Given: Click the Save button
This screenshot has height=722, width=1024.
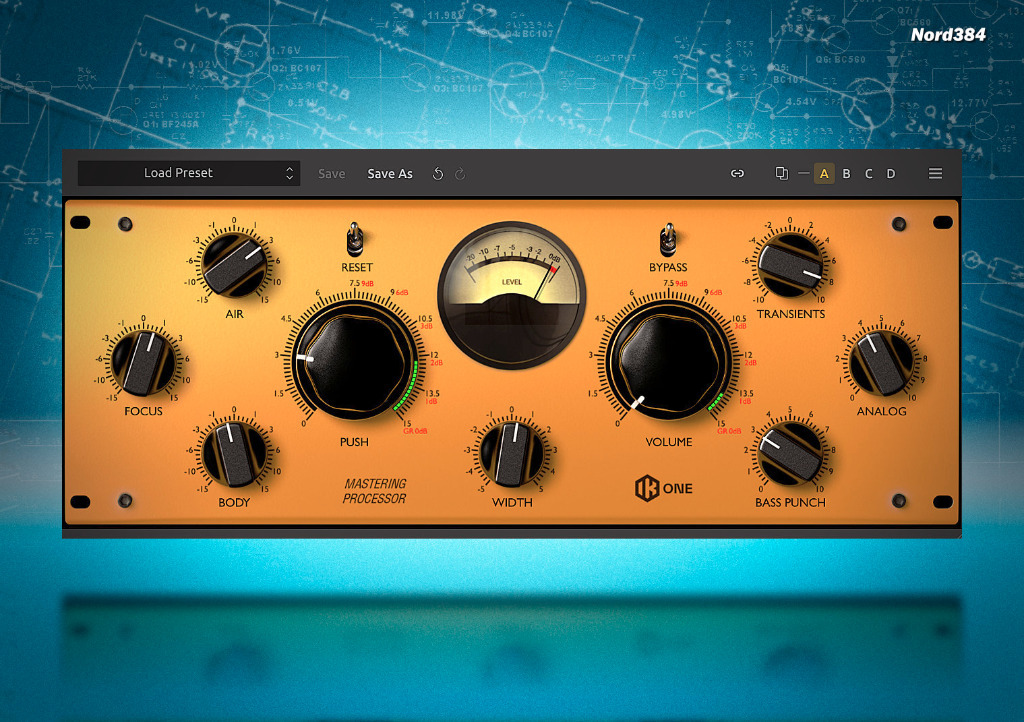Looking at the screenshot, I should [x=331, y=174].
